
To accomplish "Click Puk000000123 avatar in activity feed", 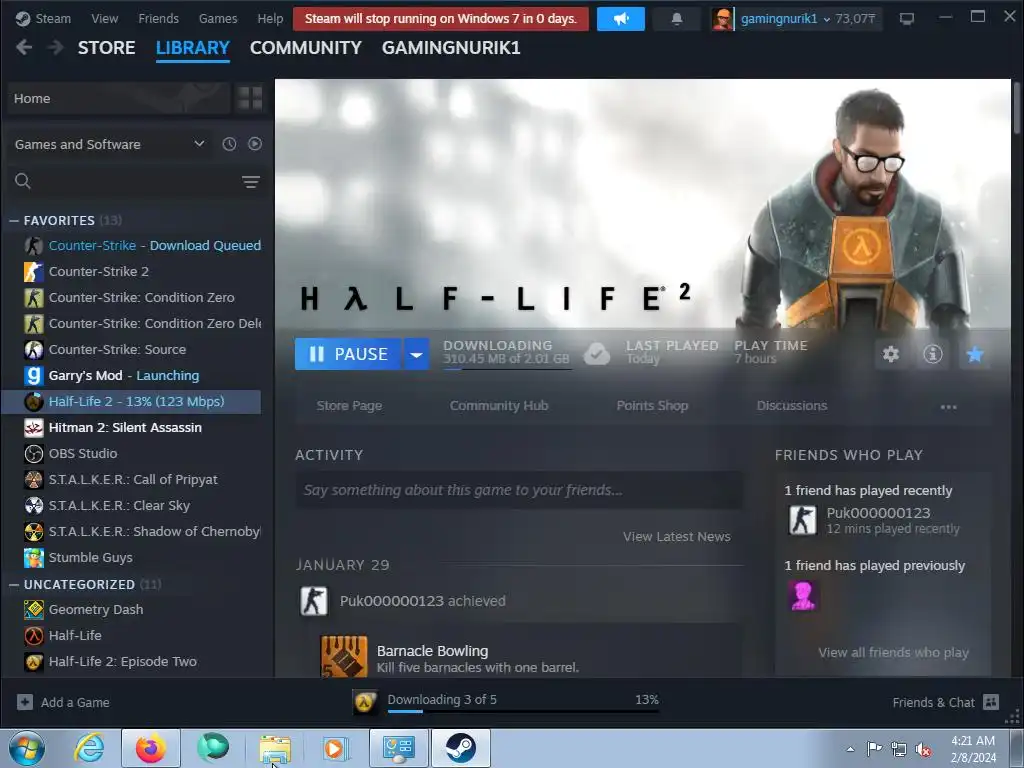I will tap(314, 601).
